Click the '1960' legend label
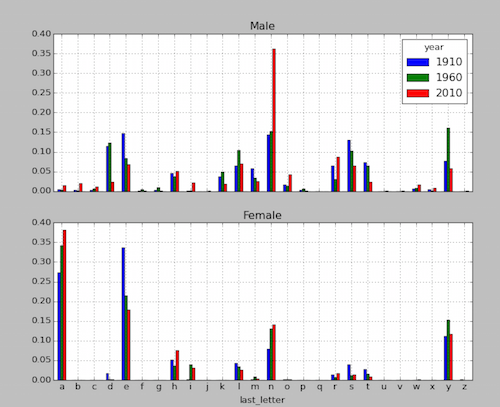Screen dimensions: 500x407 (x=449, y=78)
